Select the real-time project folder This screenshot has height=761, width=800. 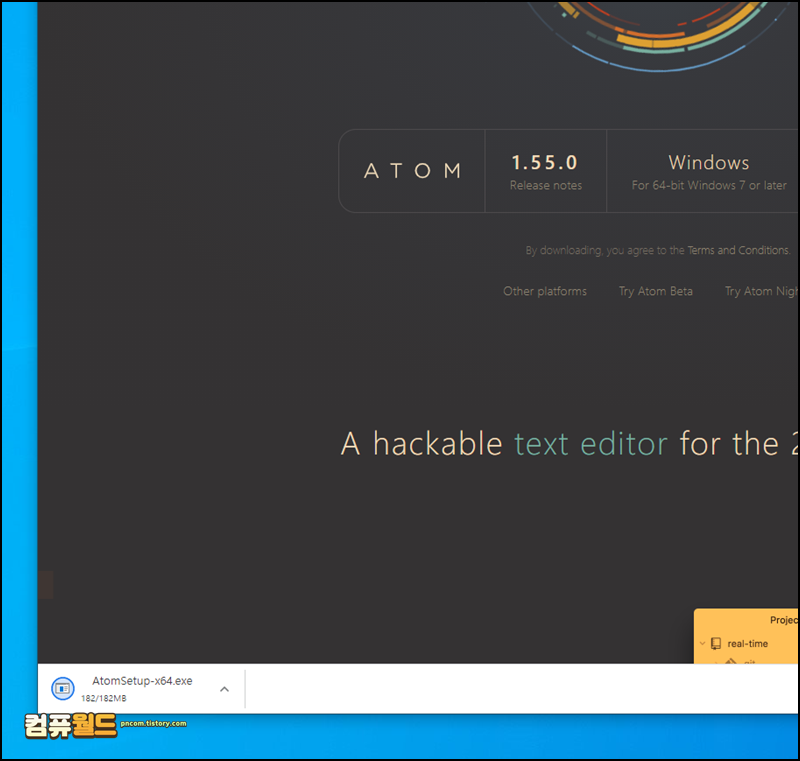click(747, 644)
